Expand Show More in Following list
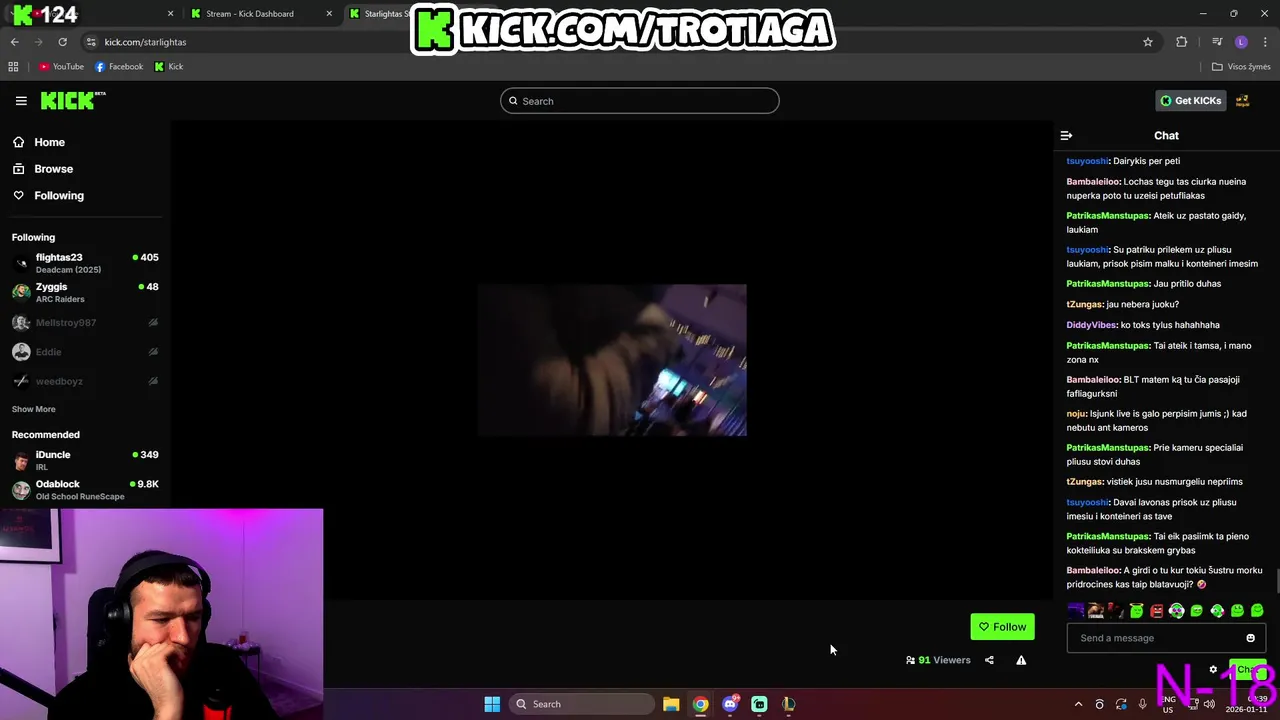Image resolution: width=1280 pixels, height=720 pixels. pyautogui.click(x=34, y=409)
